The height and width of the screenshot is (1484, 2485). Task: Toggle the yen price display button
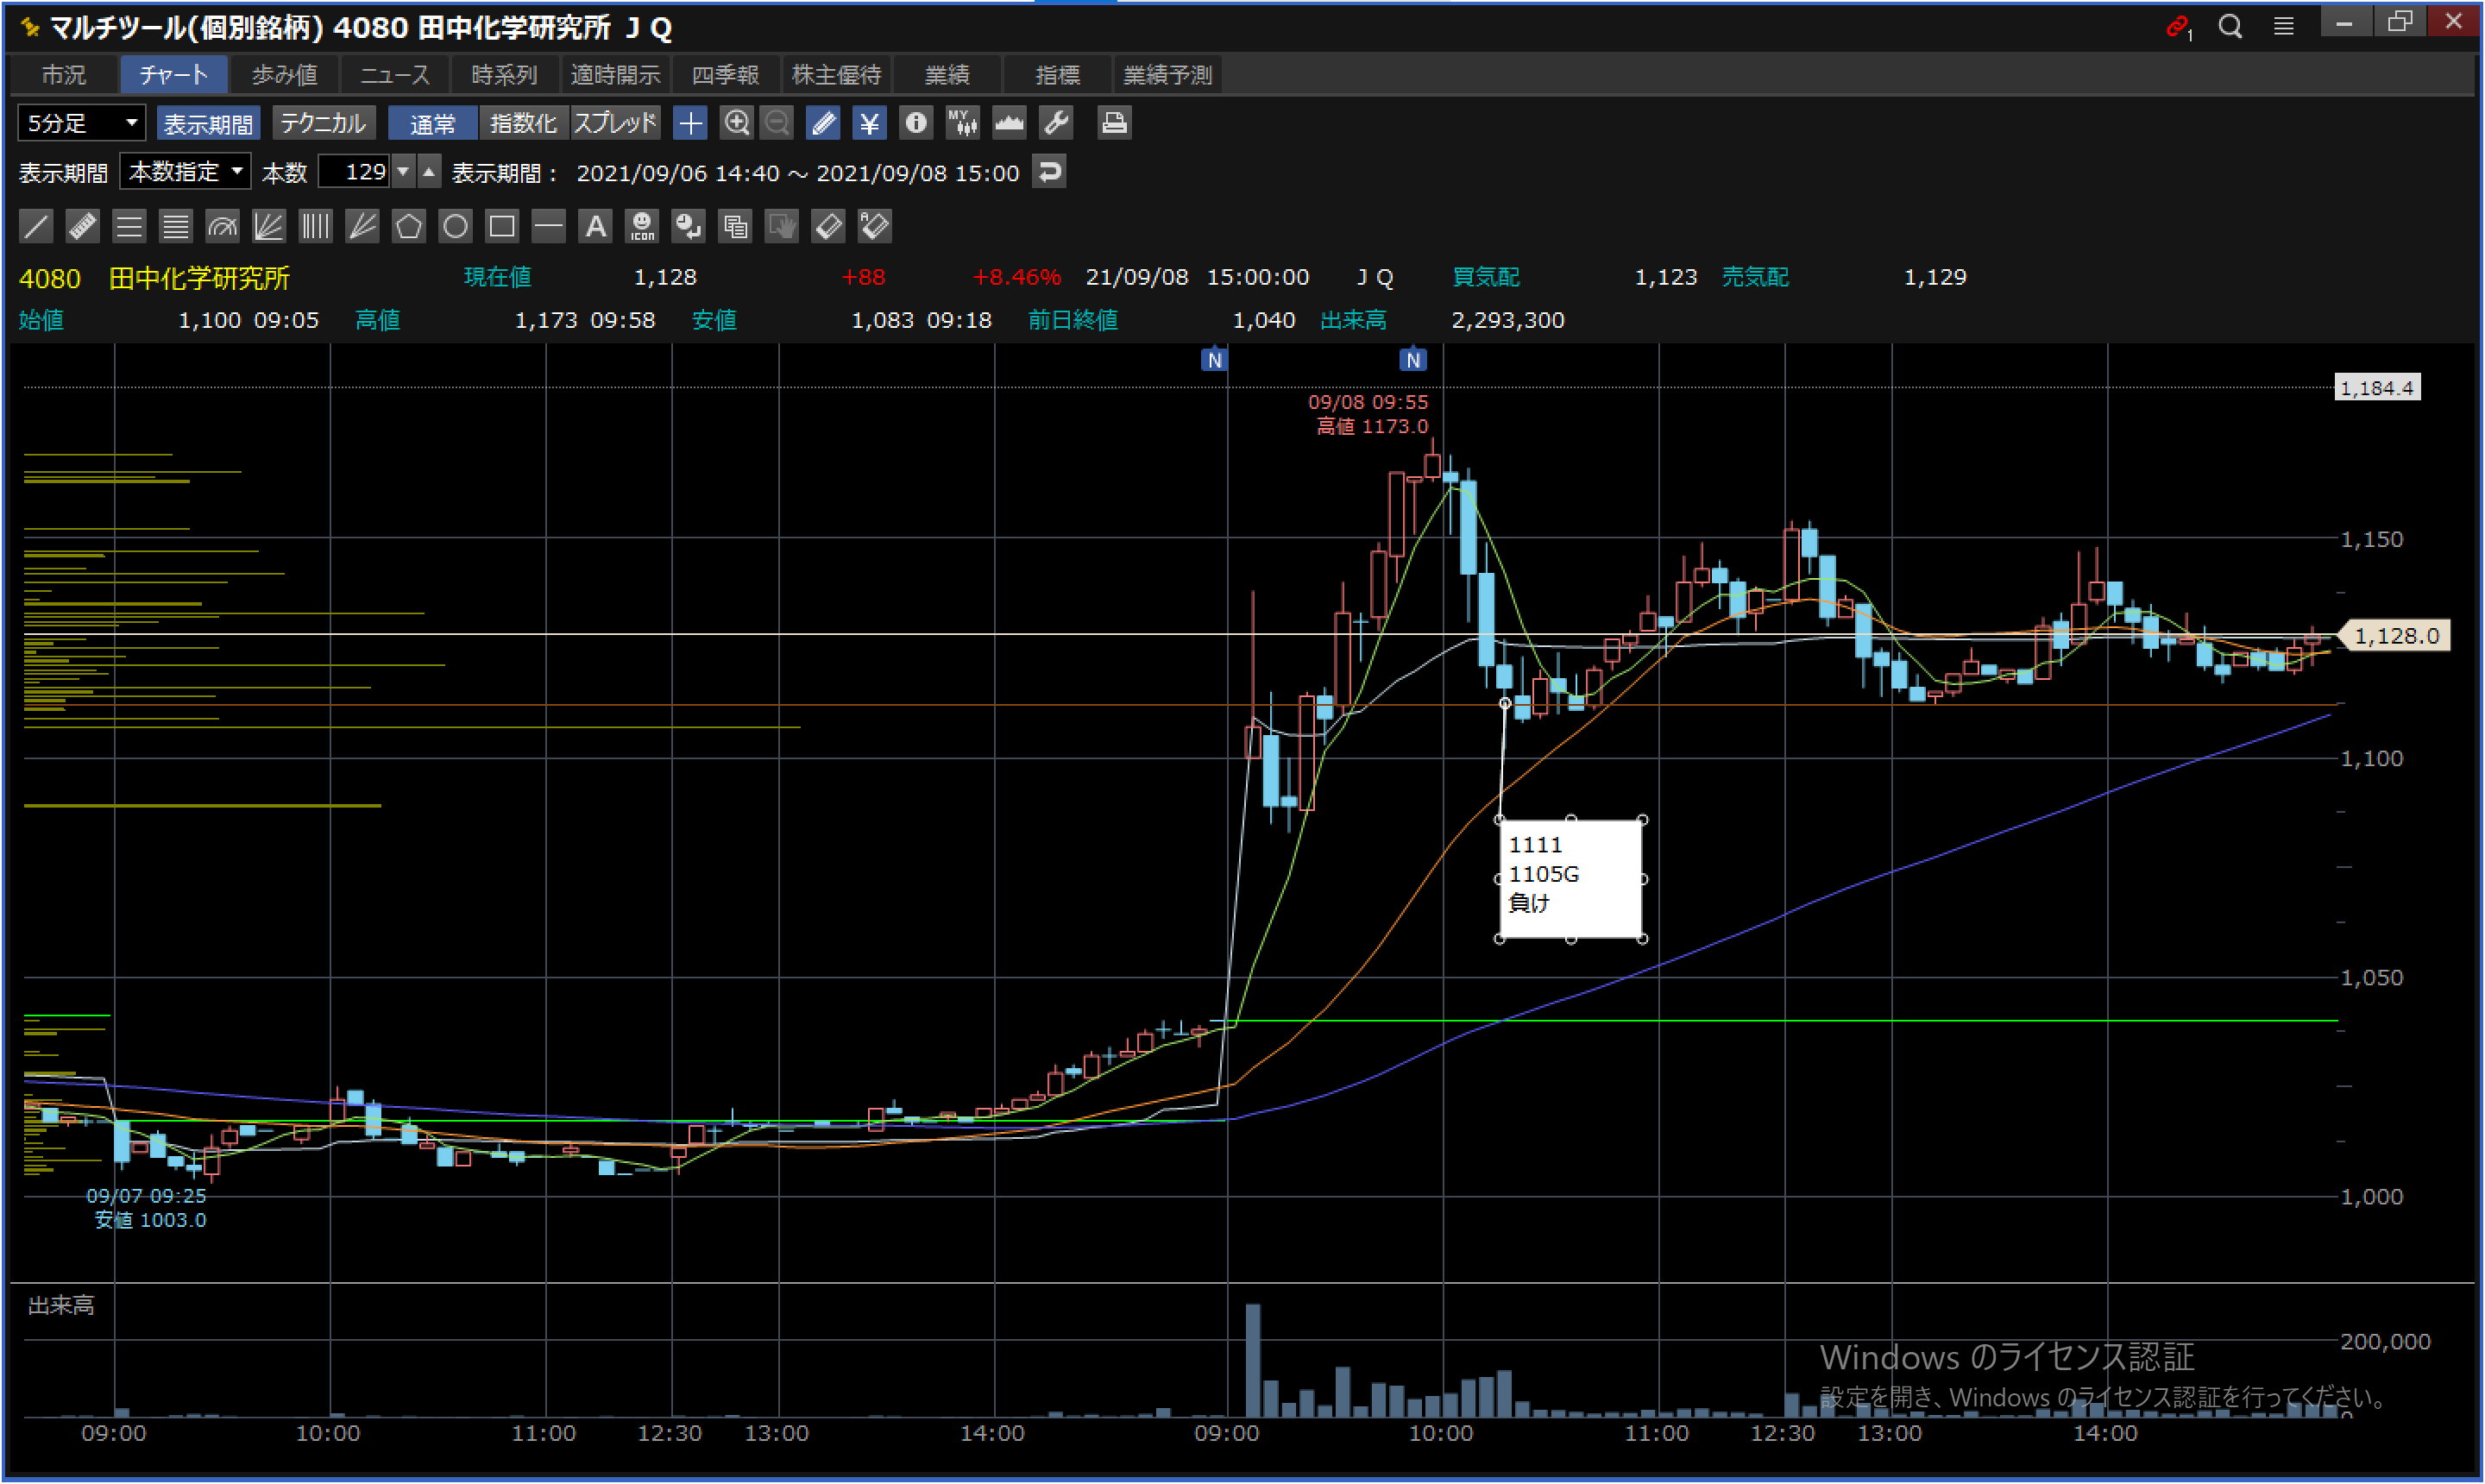pyautogui.click(x=869, y=123)
